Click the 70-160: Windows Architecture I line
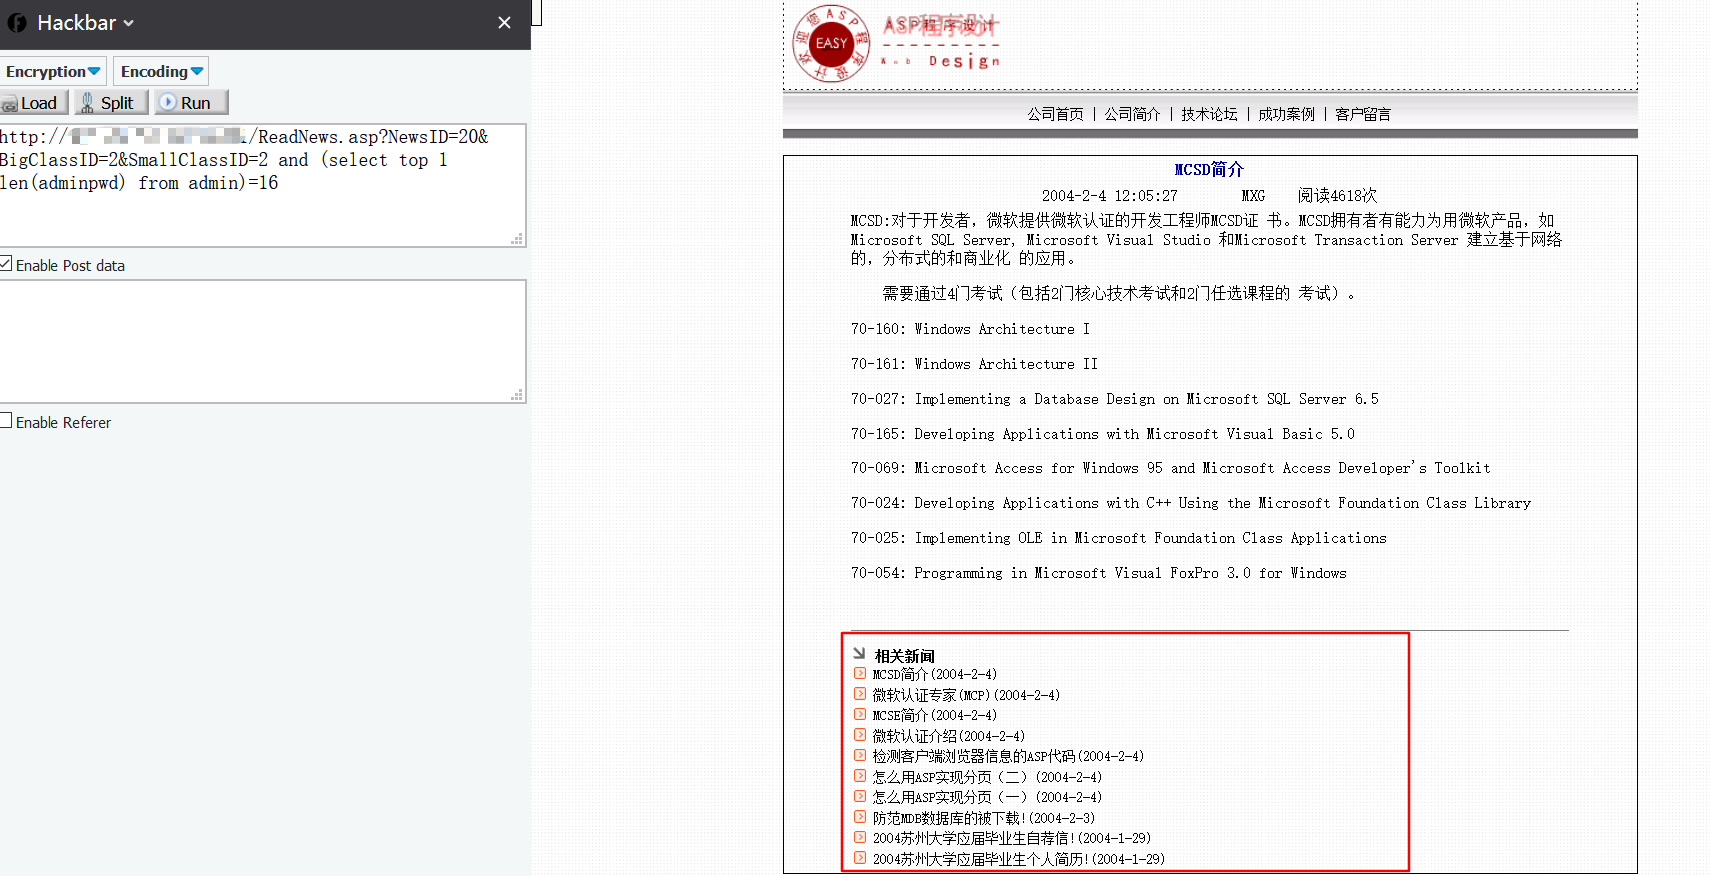 click(x=970, y=329)
